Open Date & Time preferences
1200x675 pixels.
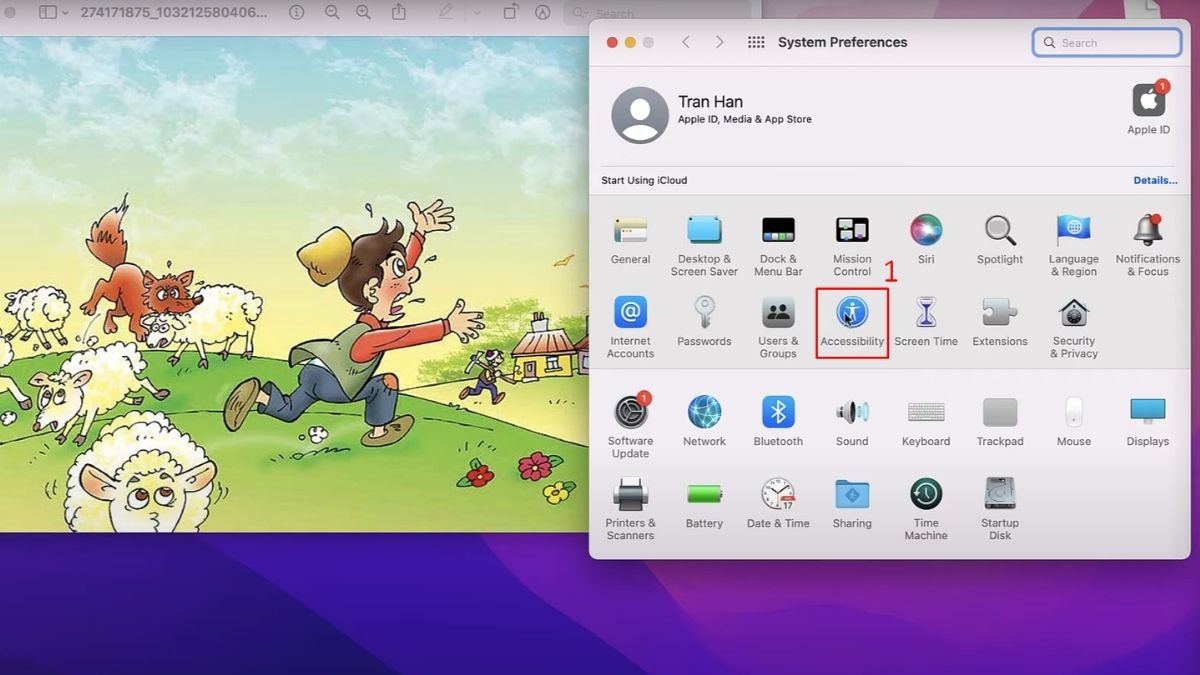pyautogui.click(x=778, y=504)
